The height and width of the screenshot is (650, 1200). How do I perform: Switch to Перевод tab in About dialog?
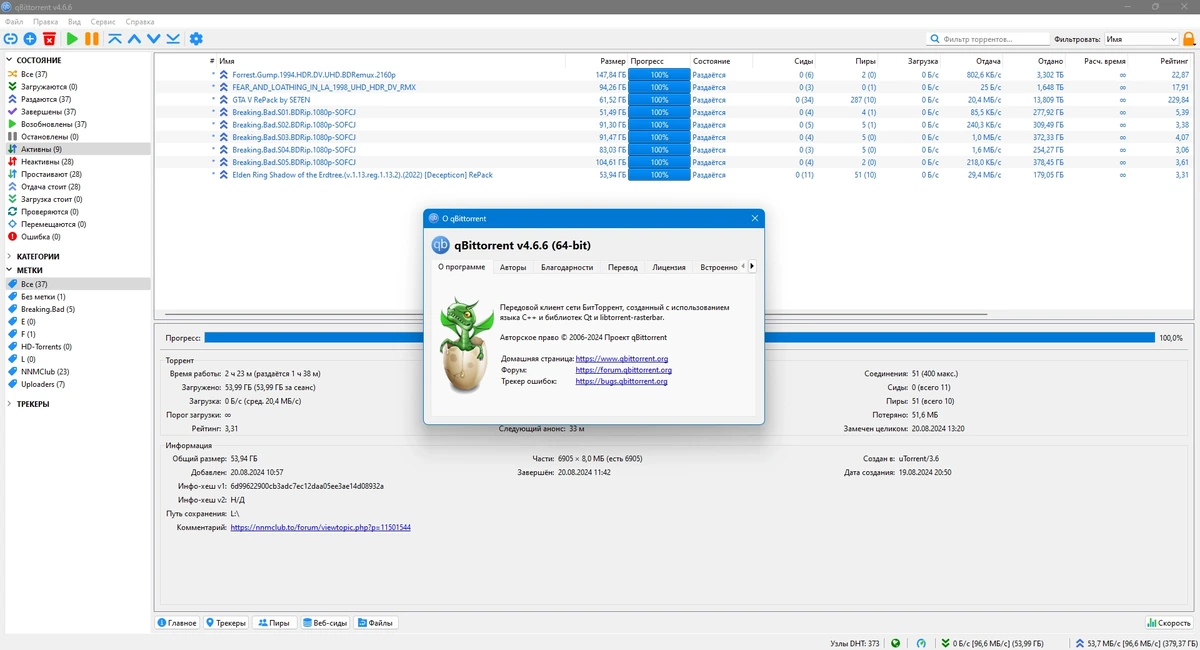click(x=622, y=267)
